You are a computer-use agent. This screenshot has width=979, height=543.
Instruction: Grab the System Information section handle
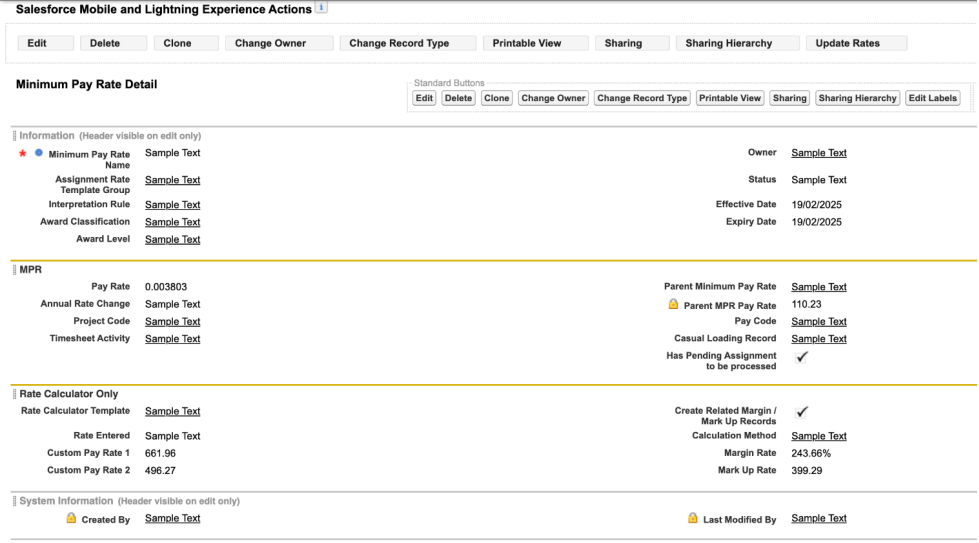point(14,501)
